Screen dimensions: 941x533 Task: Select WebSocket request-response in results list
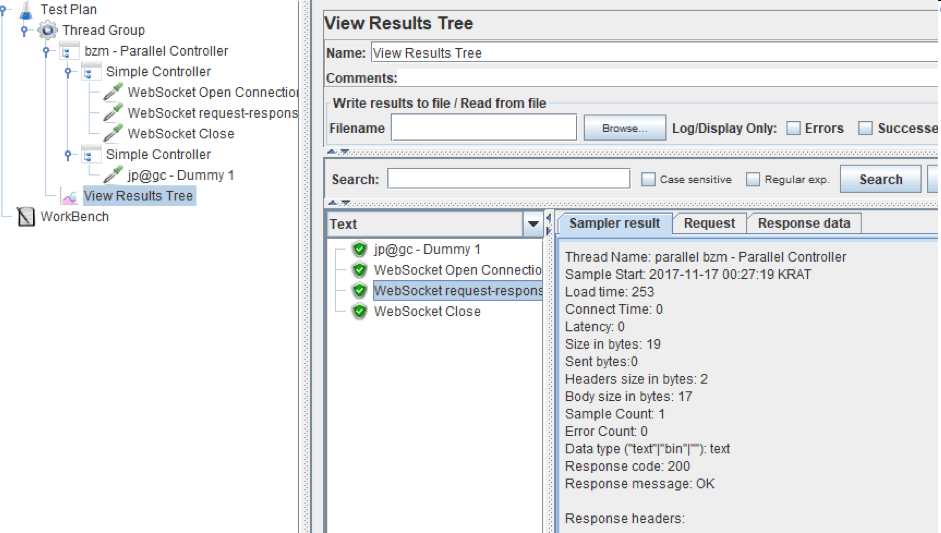pos(457,291)
